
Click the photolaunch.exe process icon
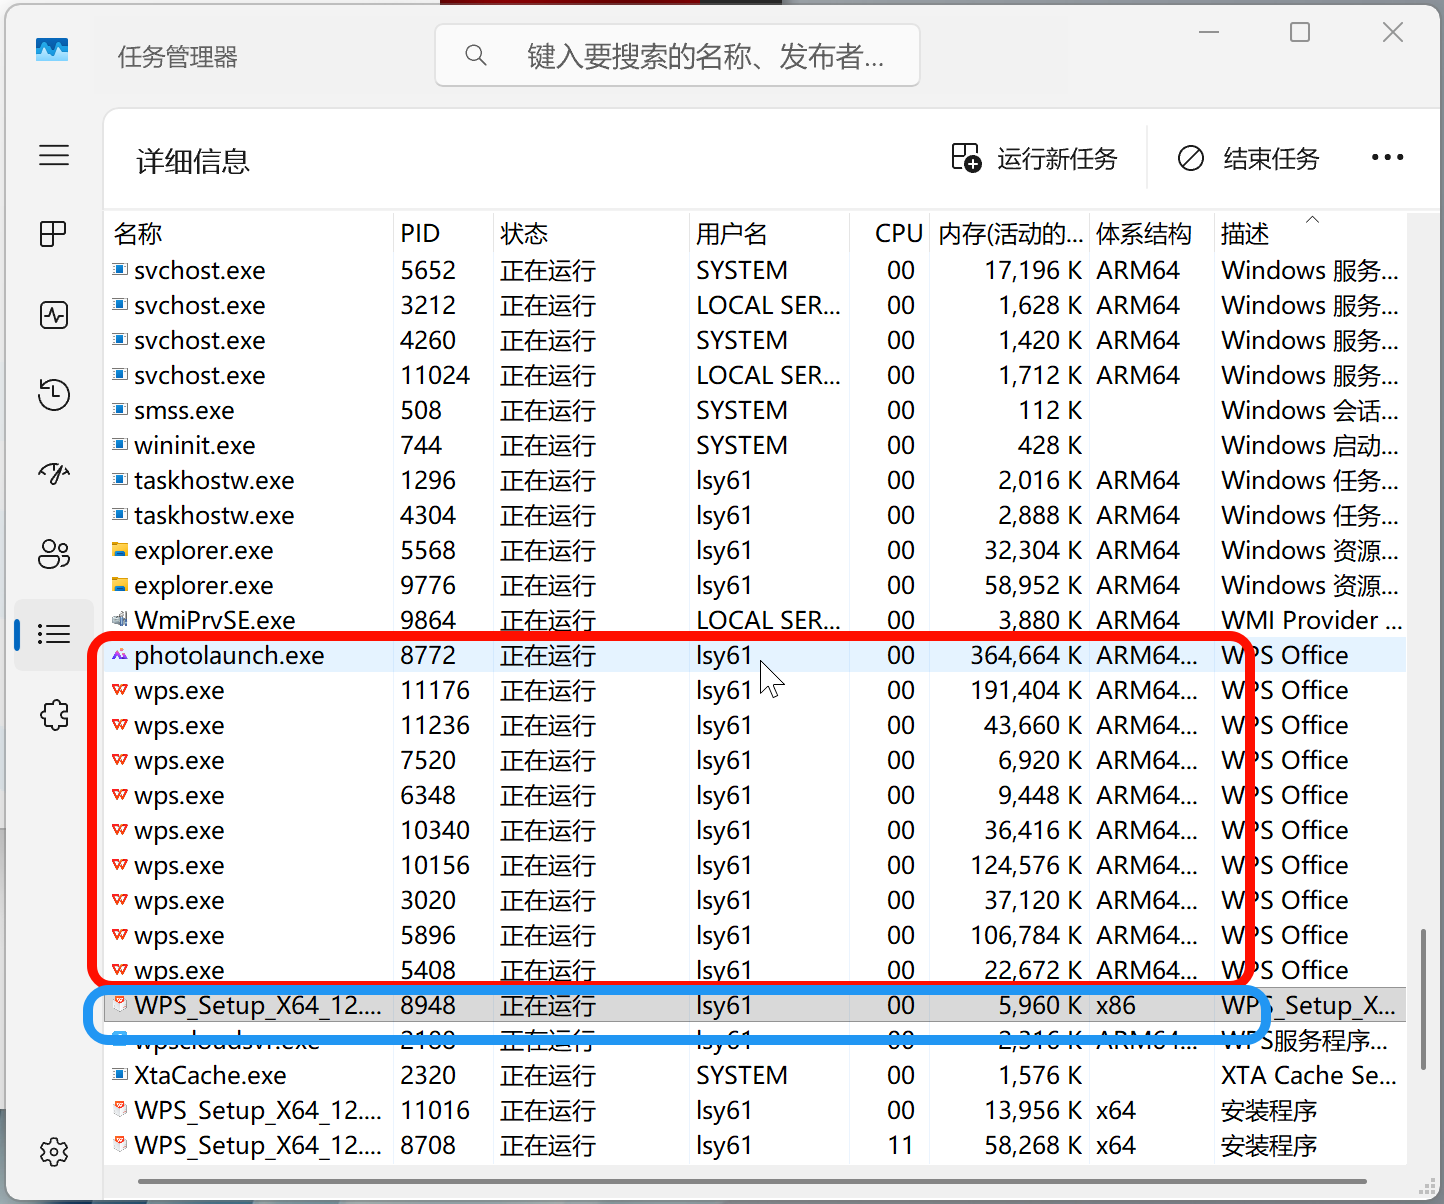120,655
